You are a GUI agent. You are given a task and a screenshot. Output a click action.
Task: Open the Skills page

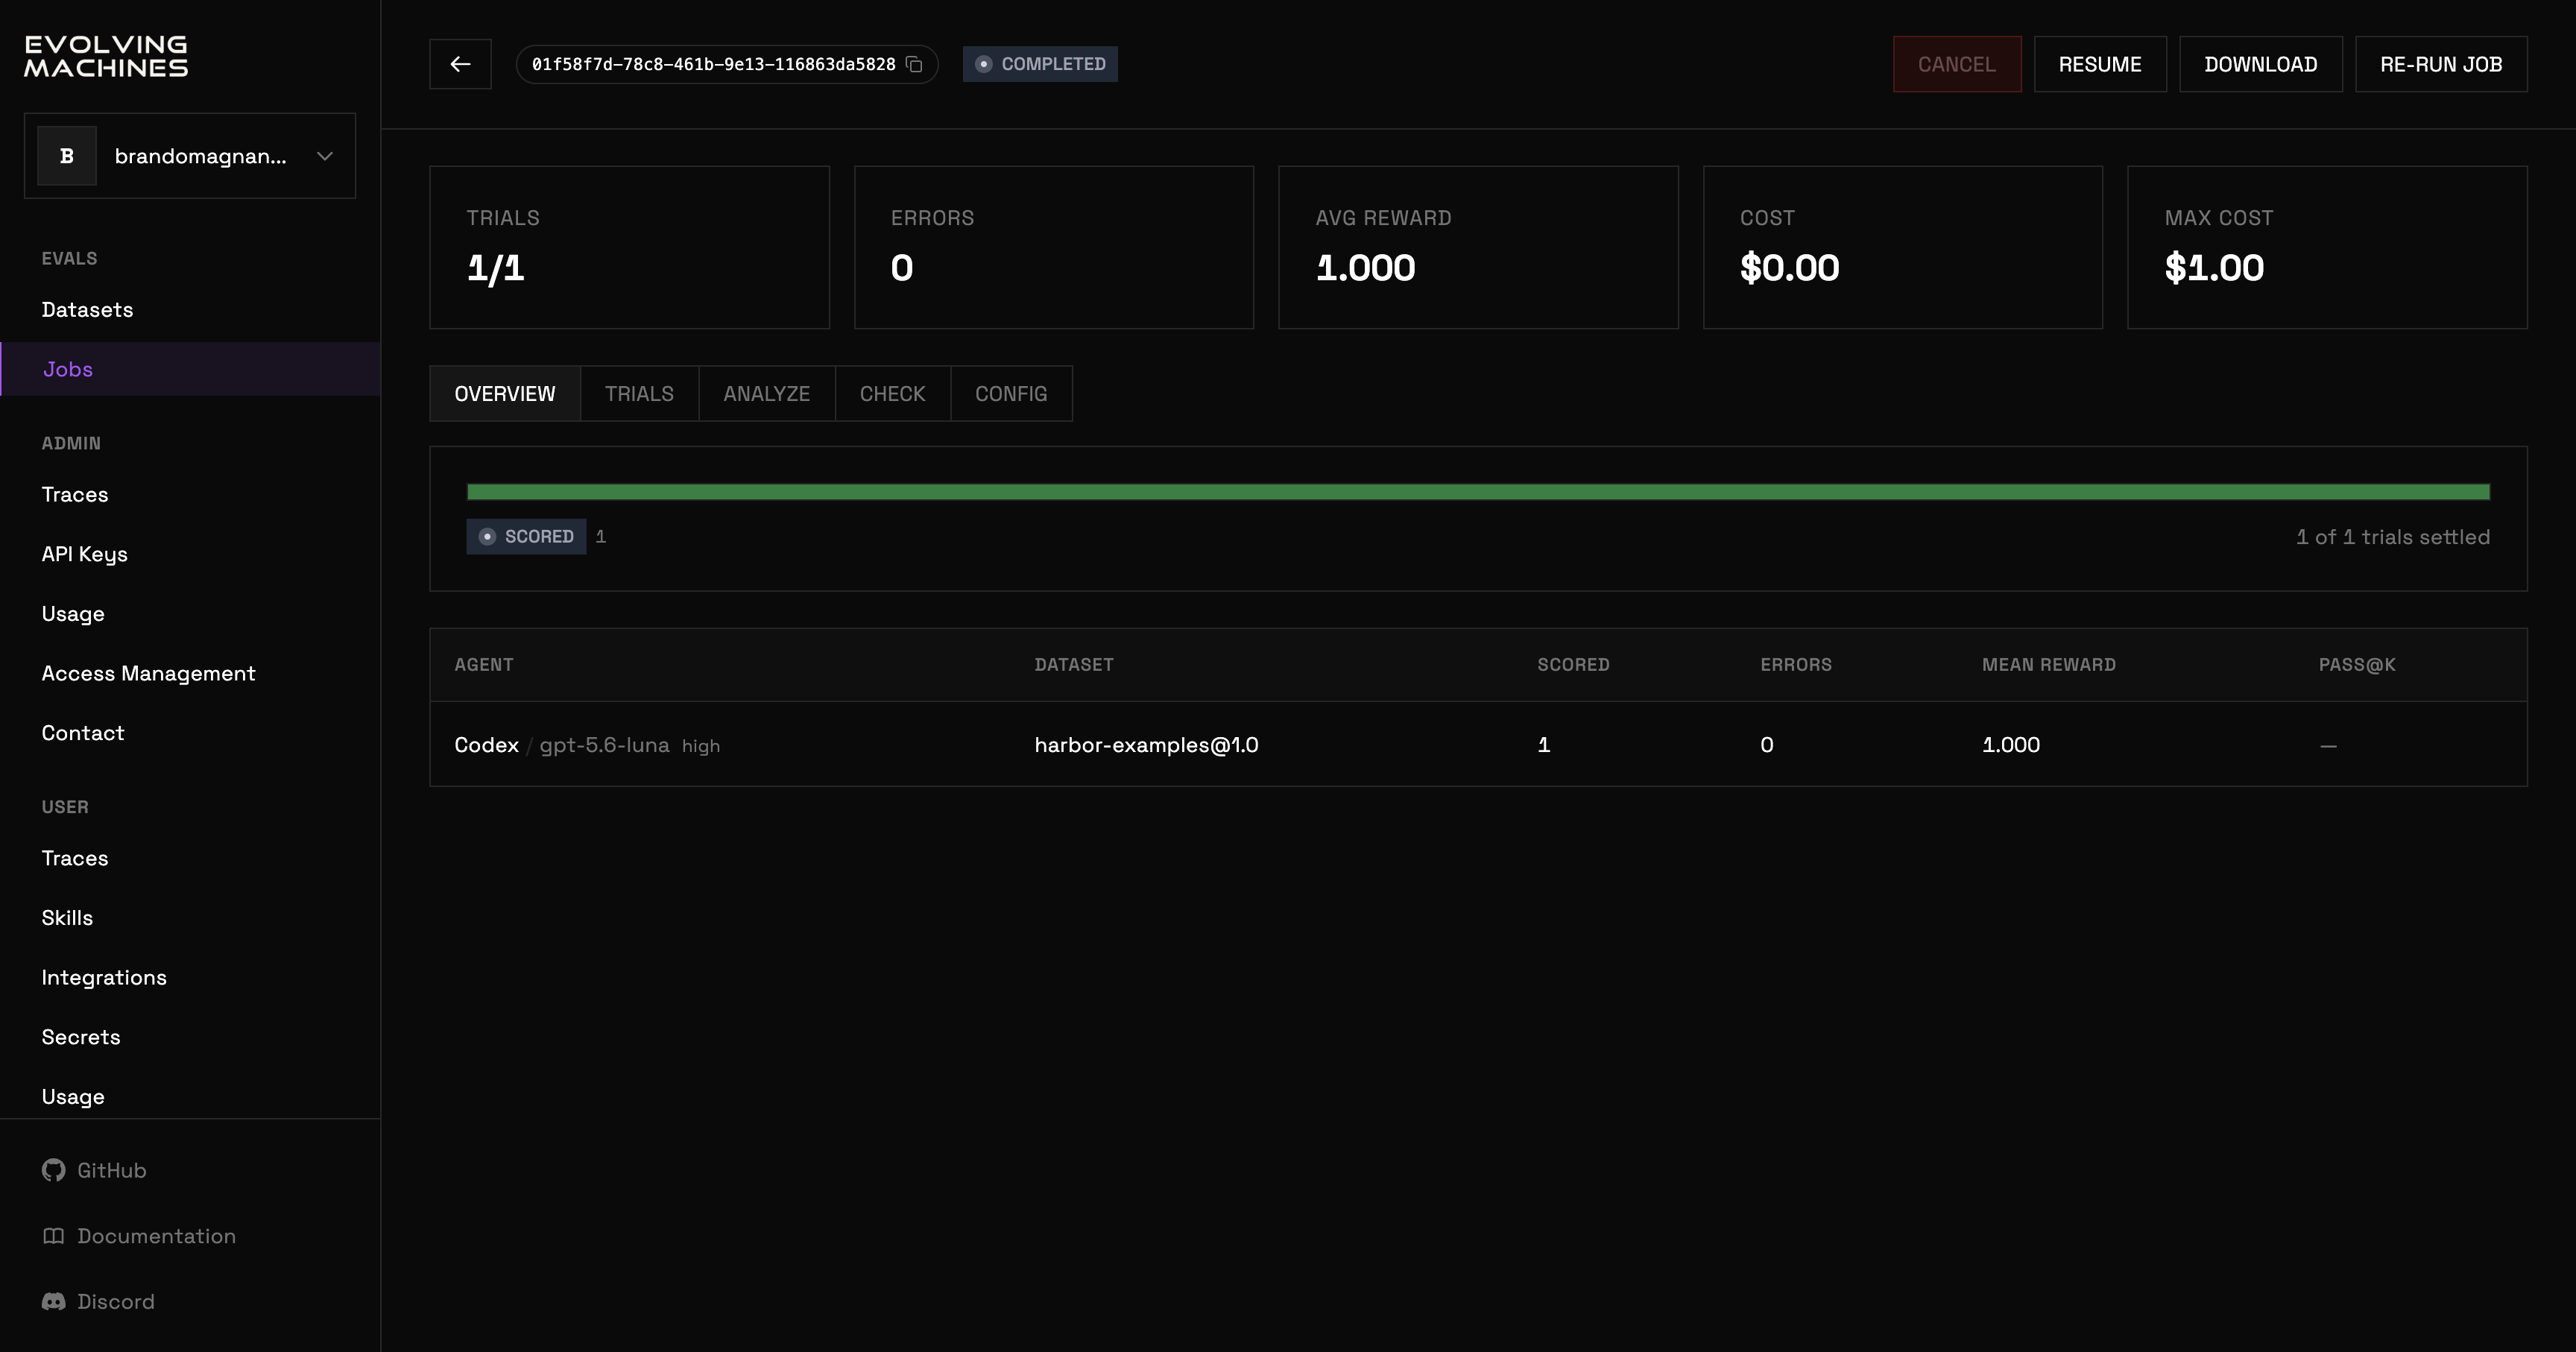[190, 918]
